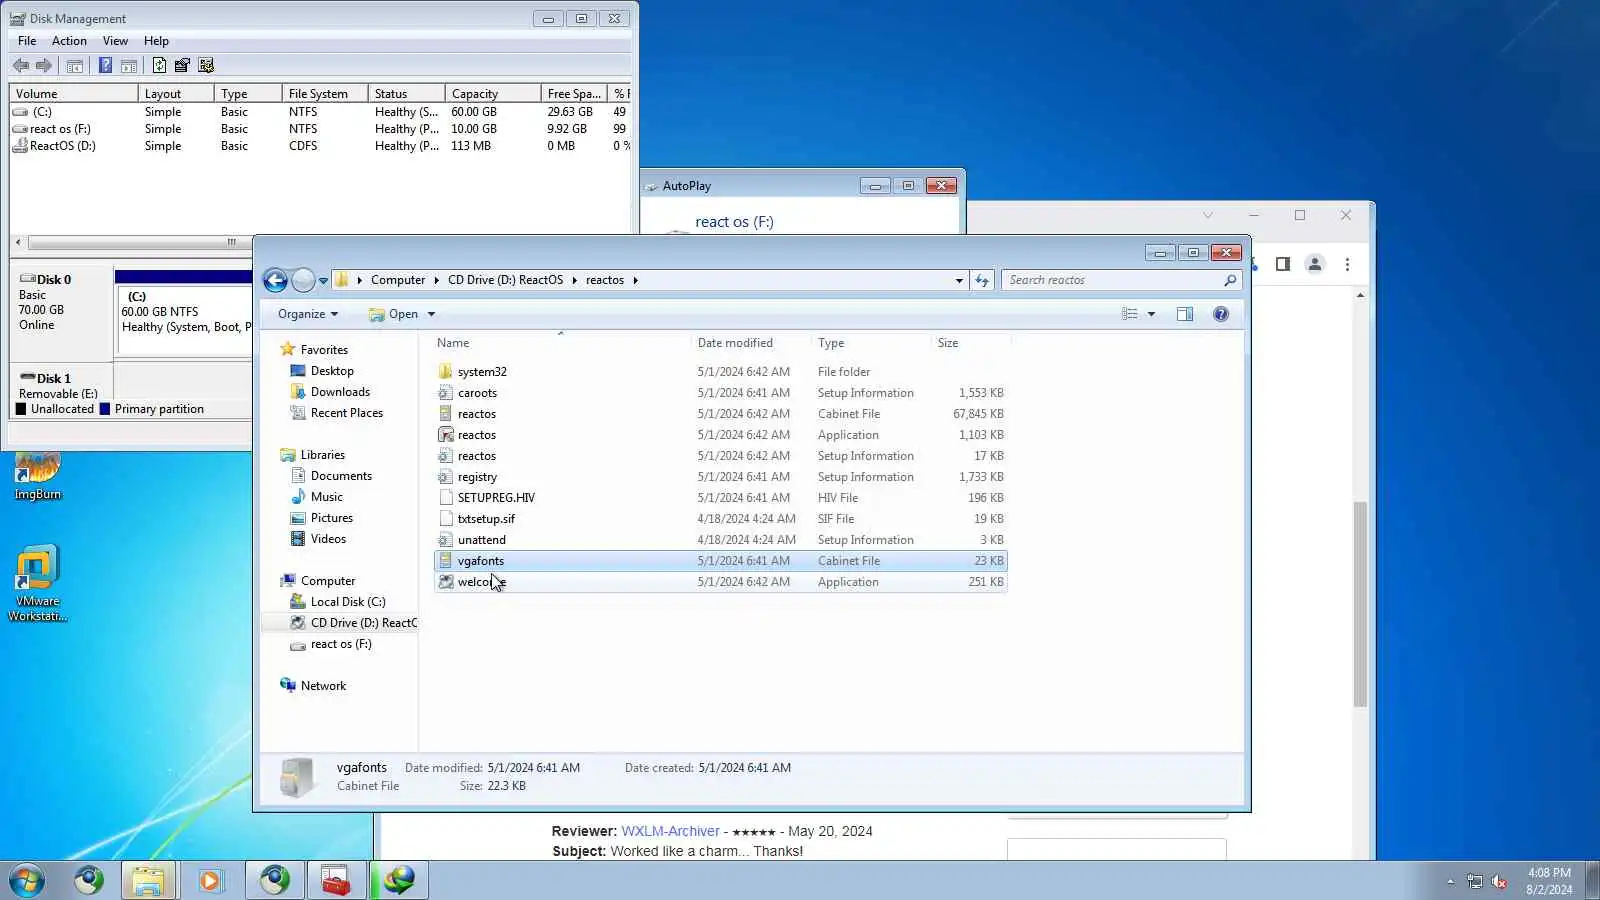This screenshot has width=1600, height=900.
Task: Click the Settings icon in Disk Management toolbar
Action: click(206, 66)
